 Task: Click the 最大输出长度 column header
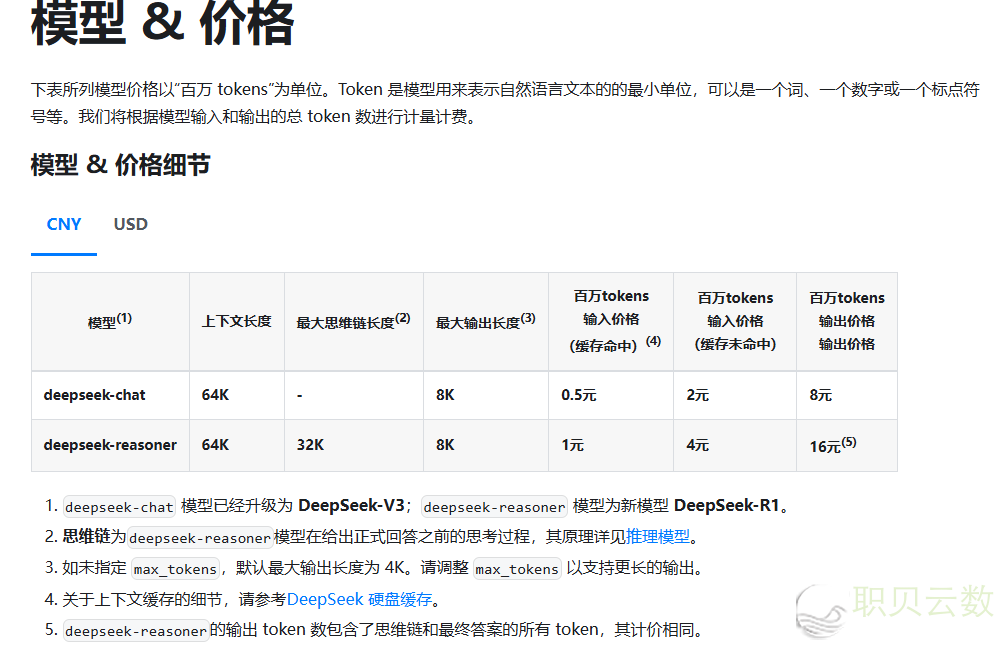[486, 322]
